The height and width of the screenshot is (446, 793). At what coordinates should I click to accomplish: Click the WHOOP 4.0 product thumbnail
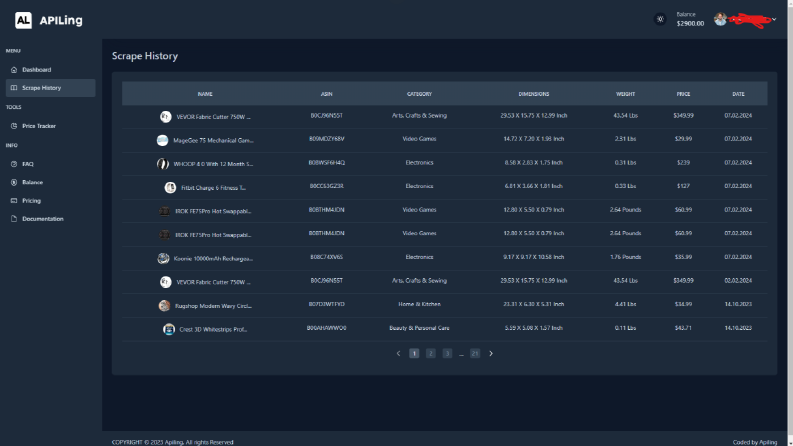pos(163,164)
